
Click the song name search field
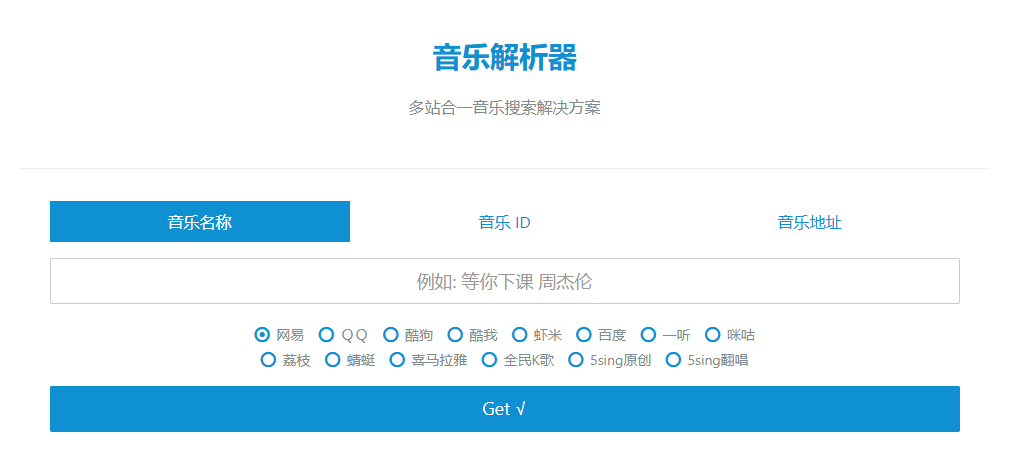(505, 281)
